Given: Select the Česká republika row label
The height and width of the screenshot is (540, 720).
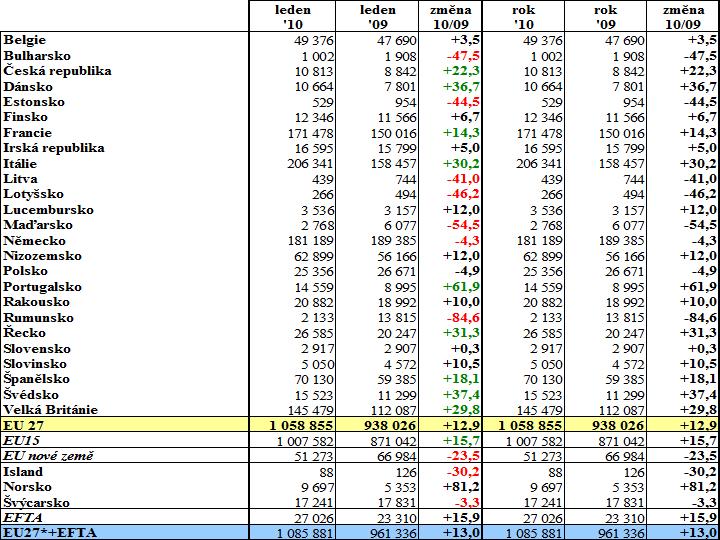Looking at the screenshot, I should (x=57, y=71).
